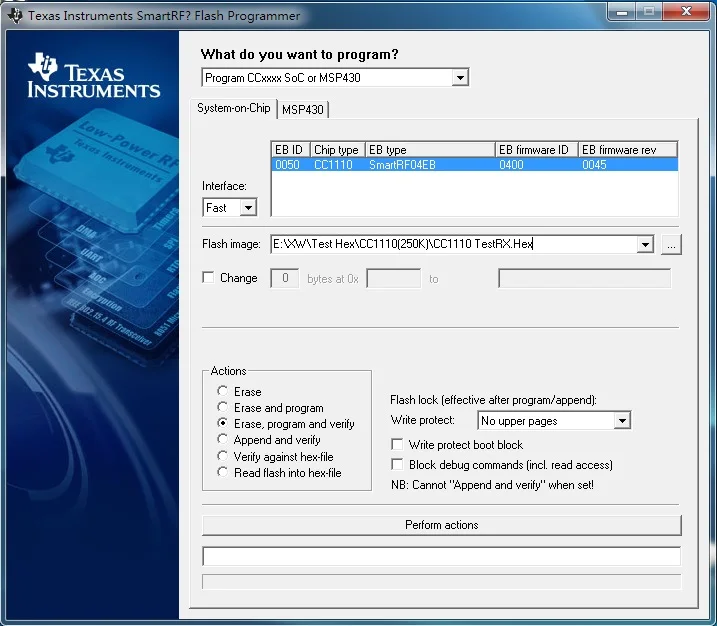Viewport: 717px width, 626px height.
Task: Select the CC1110 SmartRF04EB device row
Action: 474,165
